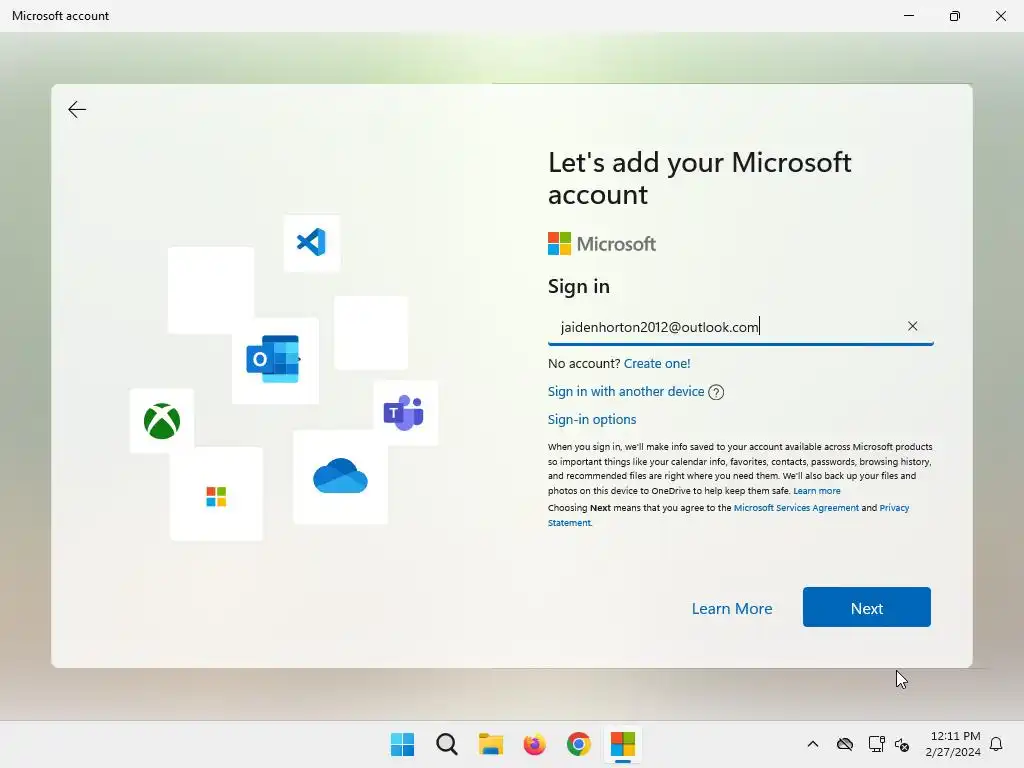1024x768 pixels.
Task: Open the notification bell
Action: 996,744
